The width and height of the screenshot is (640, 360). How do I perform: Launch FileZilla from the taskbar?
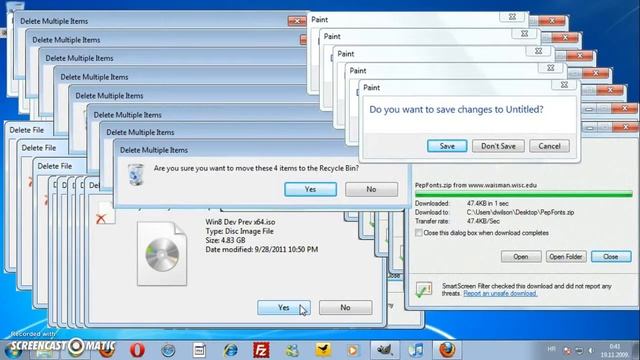tap(261, 350)
